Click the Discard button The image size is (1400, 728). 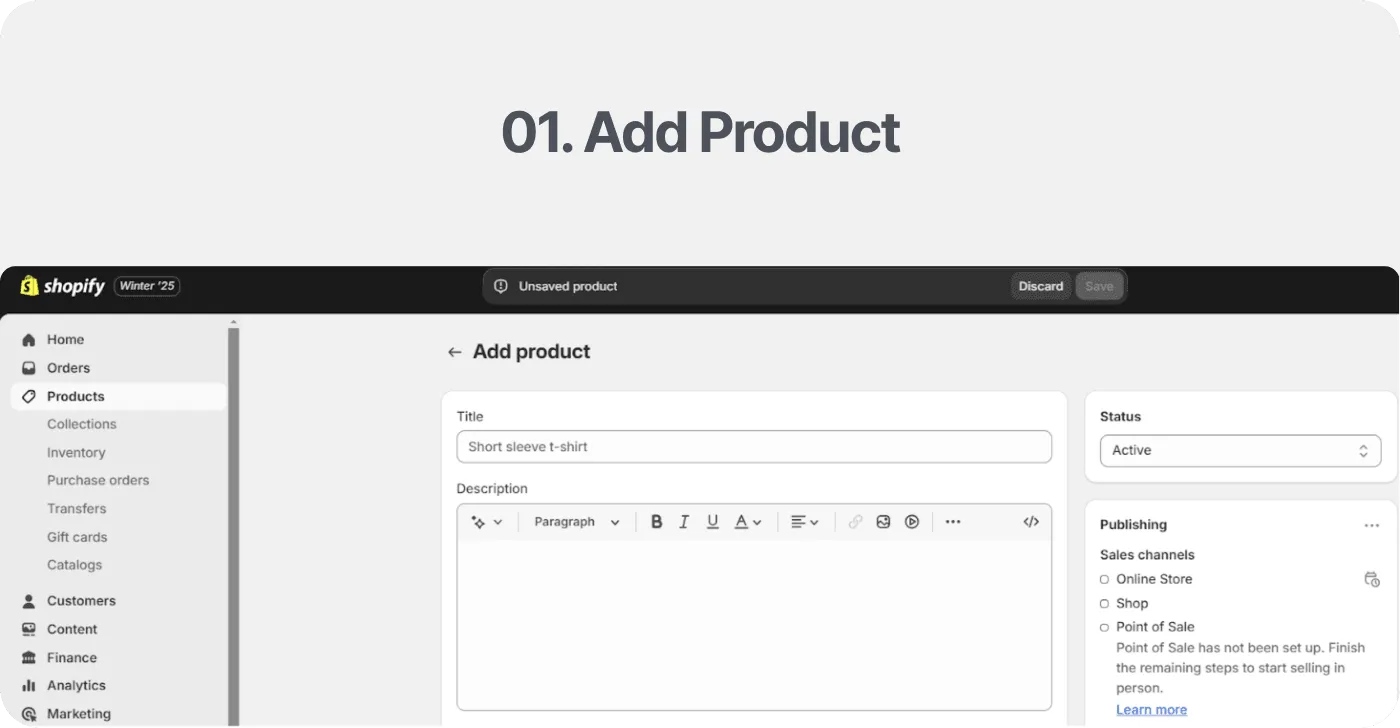(1040, 286)
